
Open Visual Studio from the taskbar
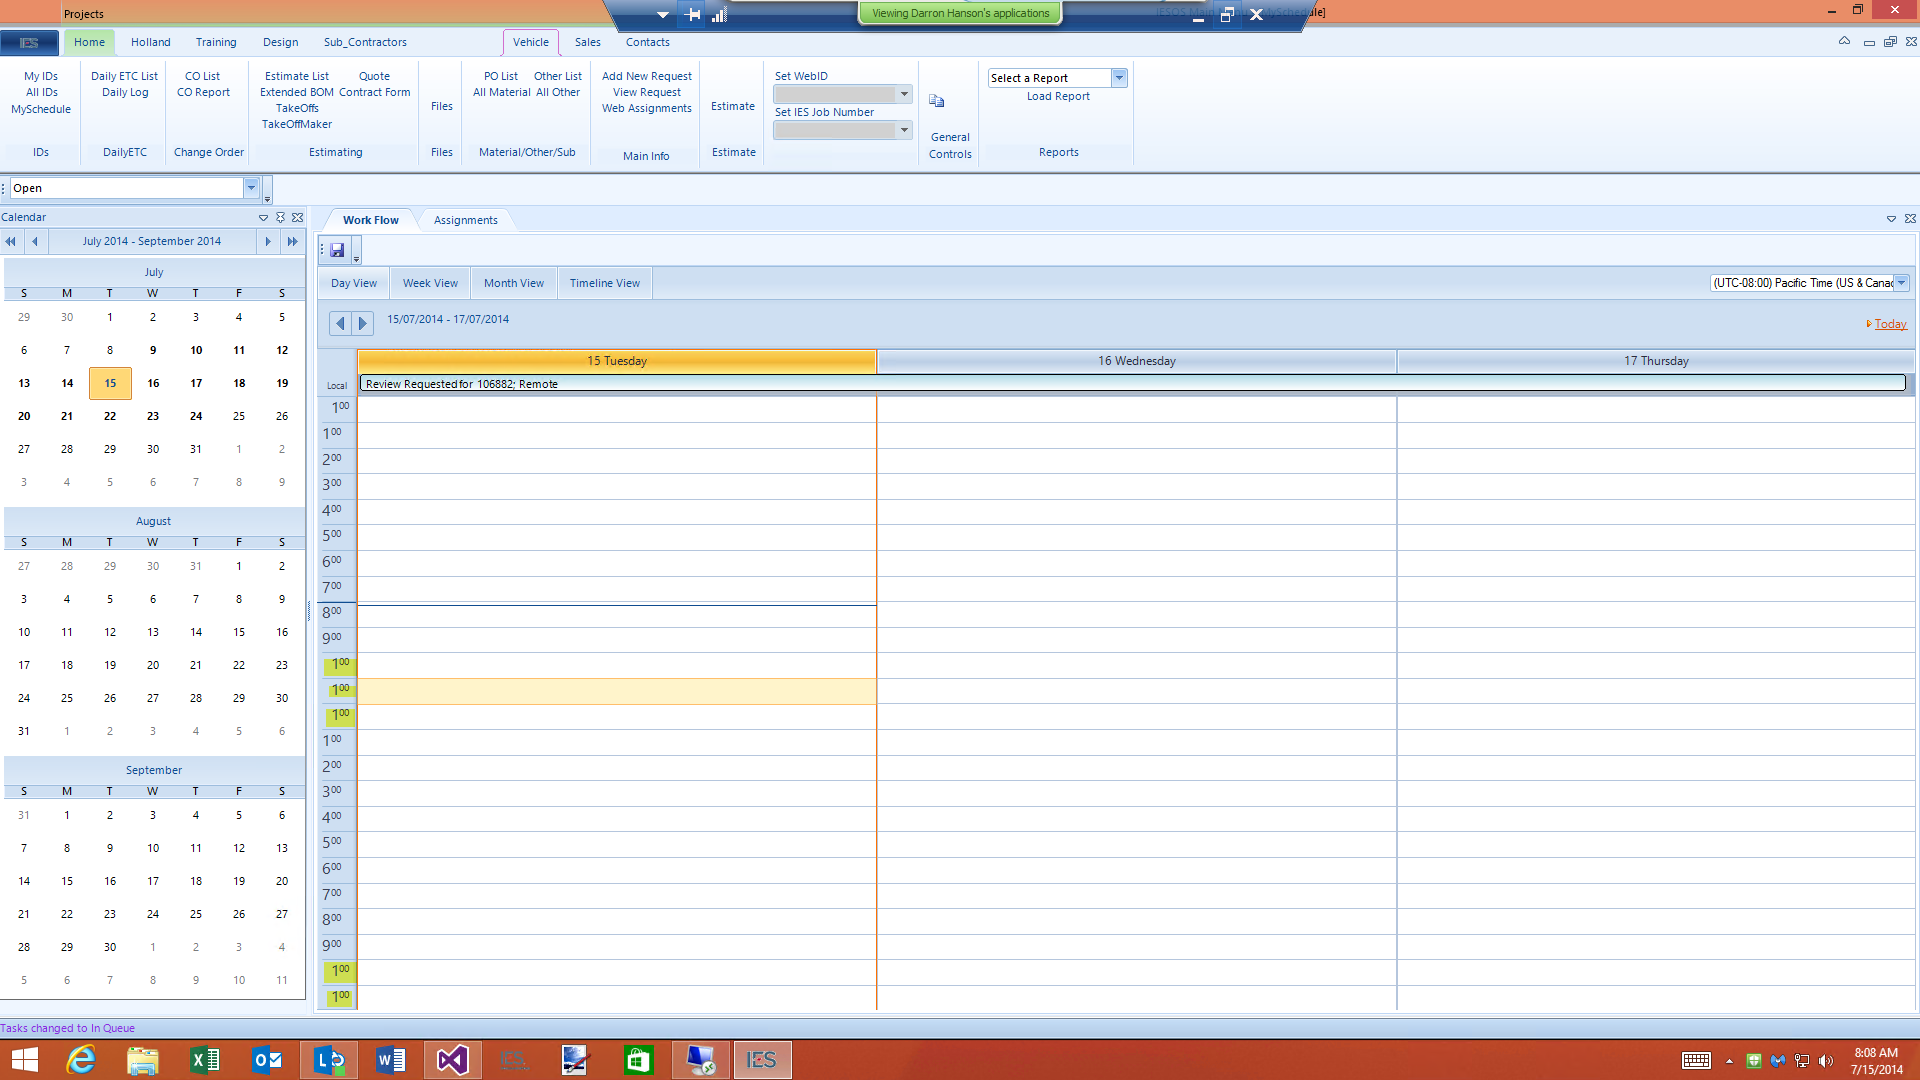[452, 1059]
